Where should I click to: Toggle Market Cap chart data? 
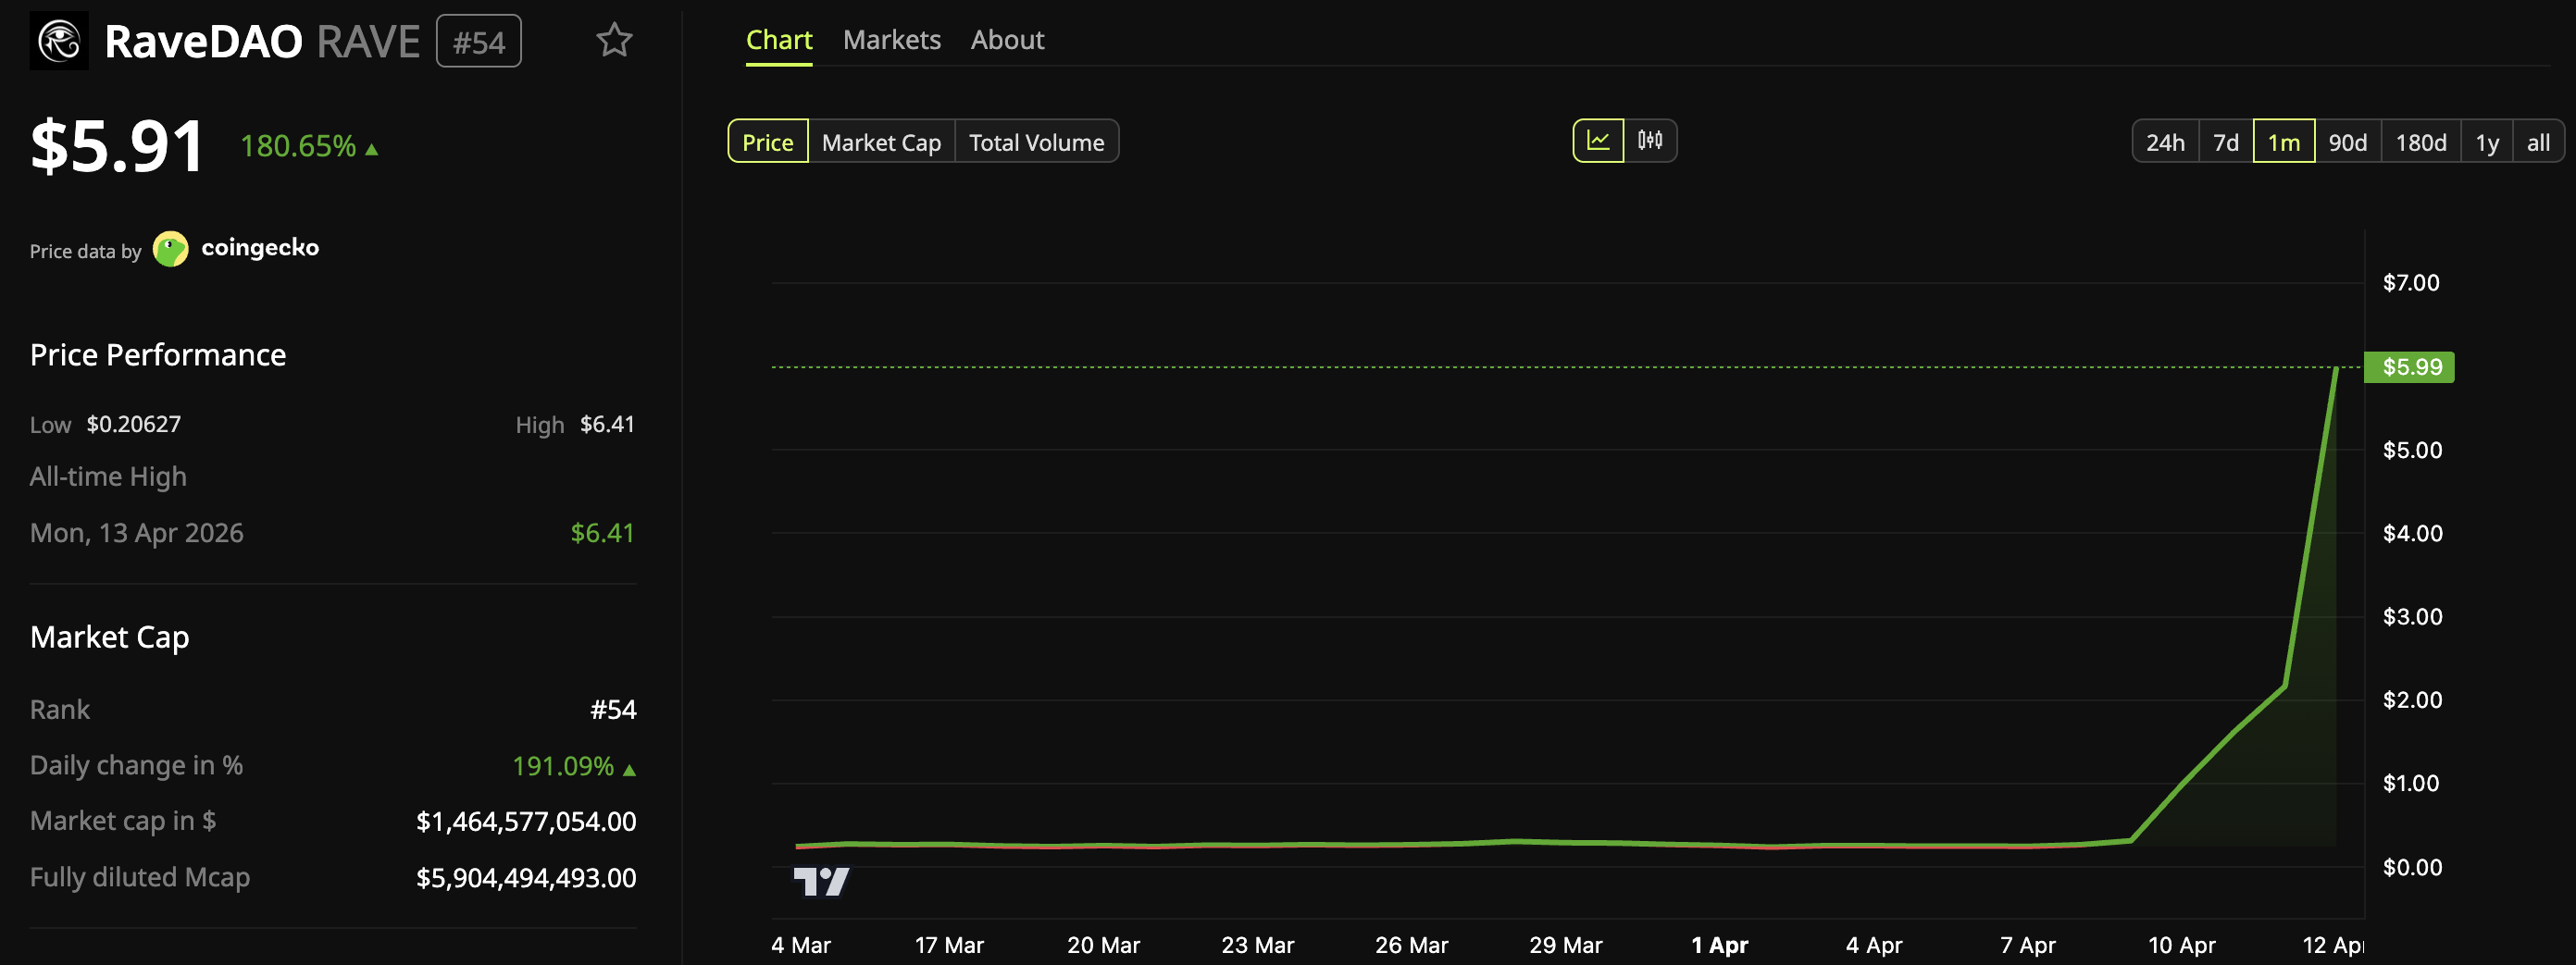click(880, 141)
